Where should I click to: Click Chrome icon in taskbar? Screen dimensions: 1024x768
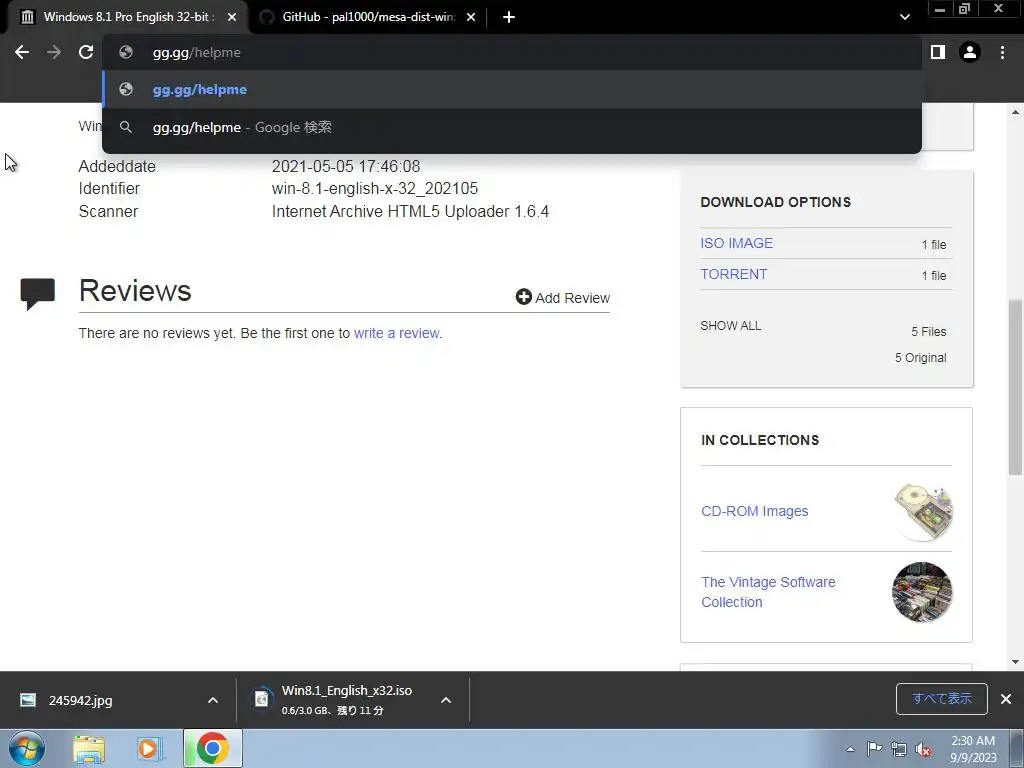(x=213, y=748)
